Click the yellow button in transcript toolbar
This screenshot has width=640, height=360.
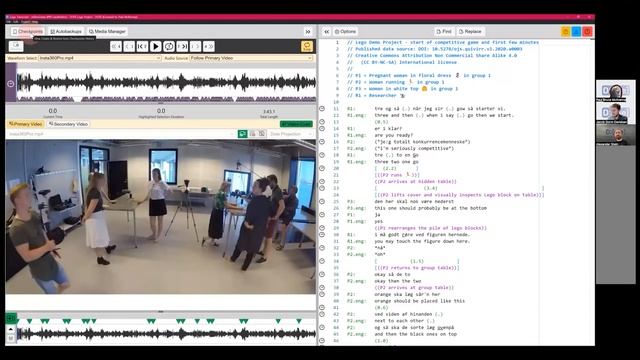(x=565, y=31)
